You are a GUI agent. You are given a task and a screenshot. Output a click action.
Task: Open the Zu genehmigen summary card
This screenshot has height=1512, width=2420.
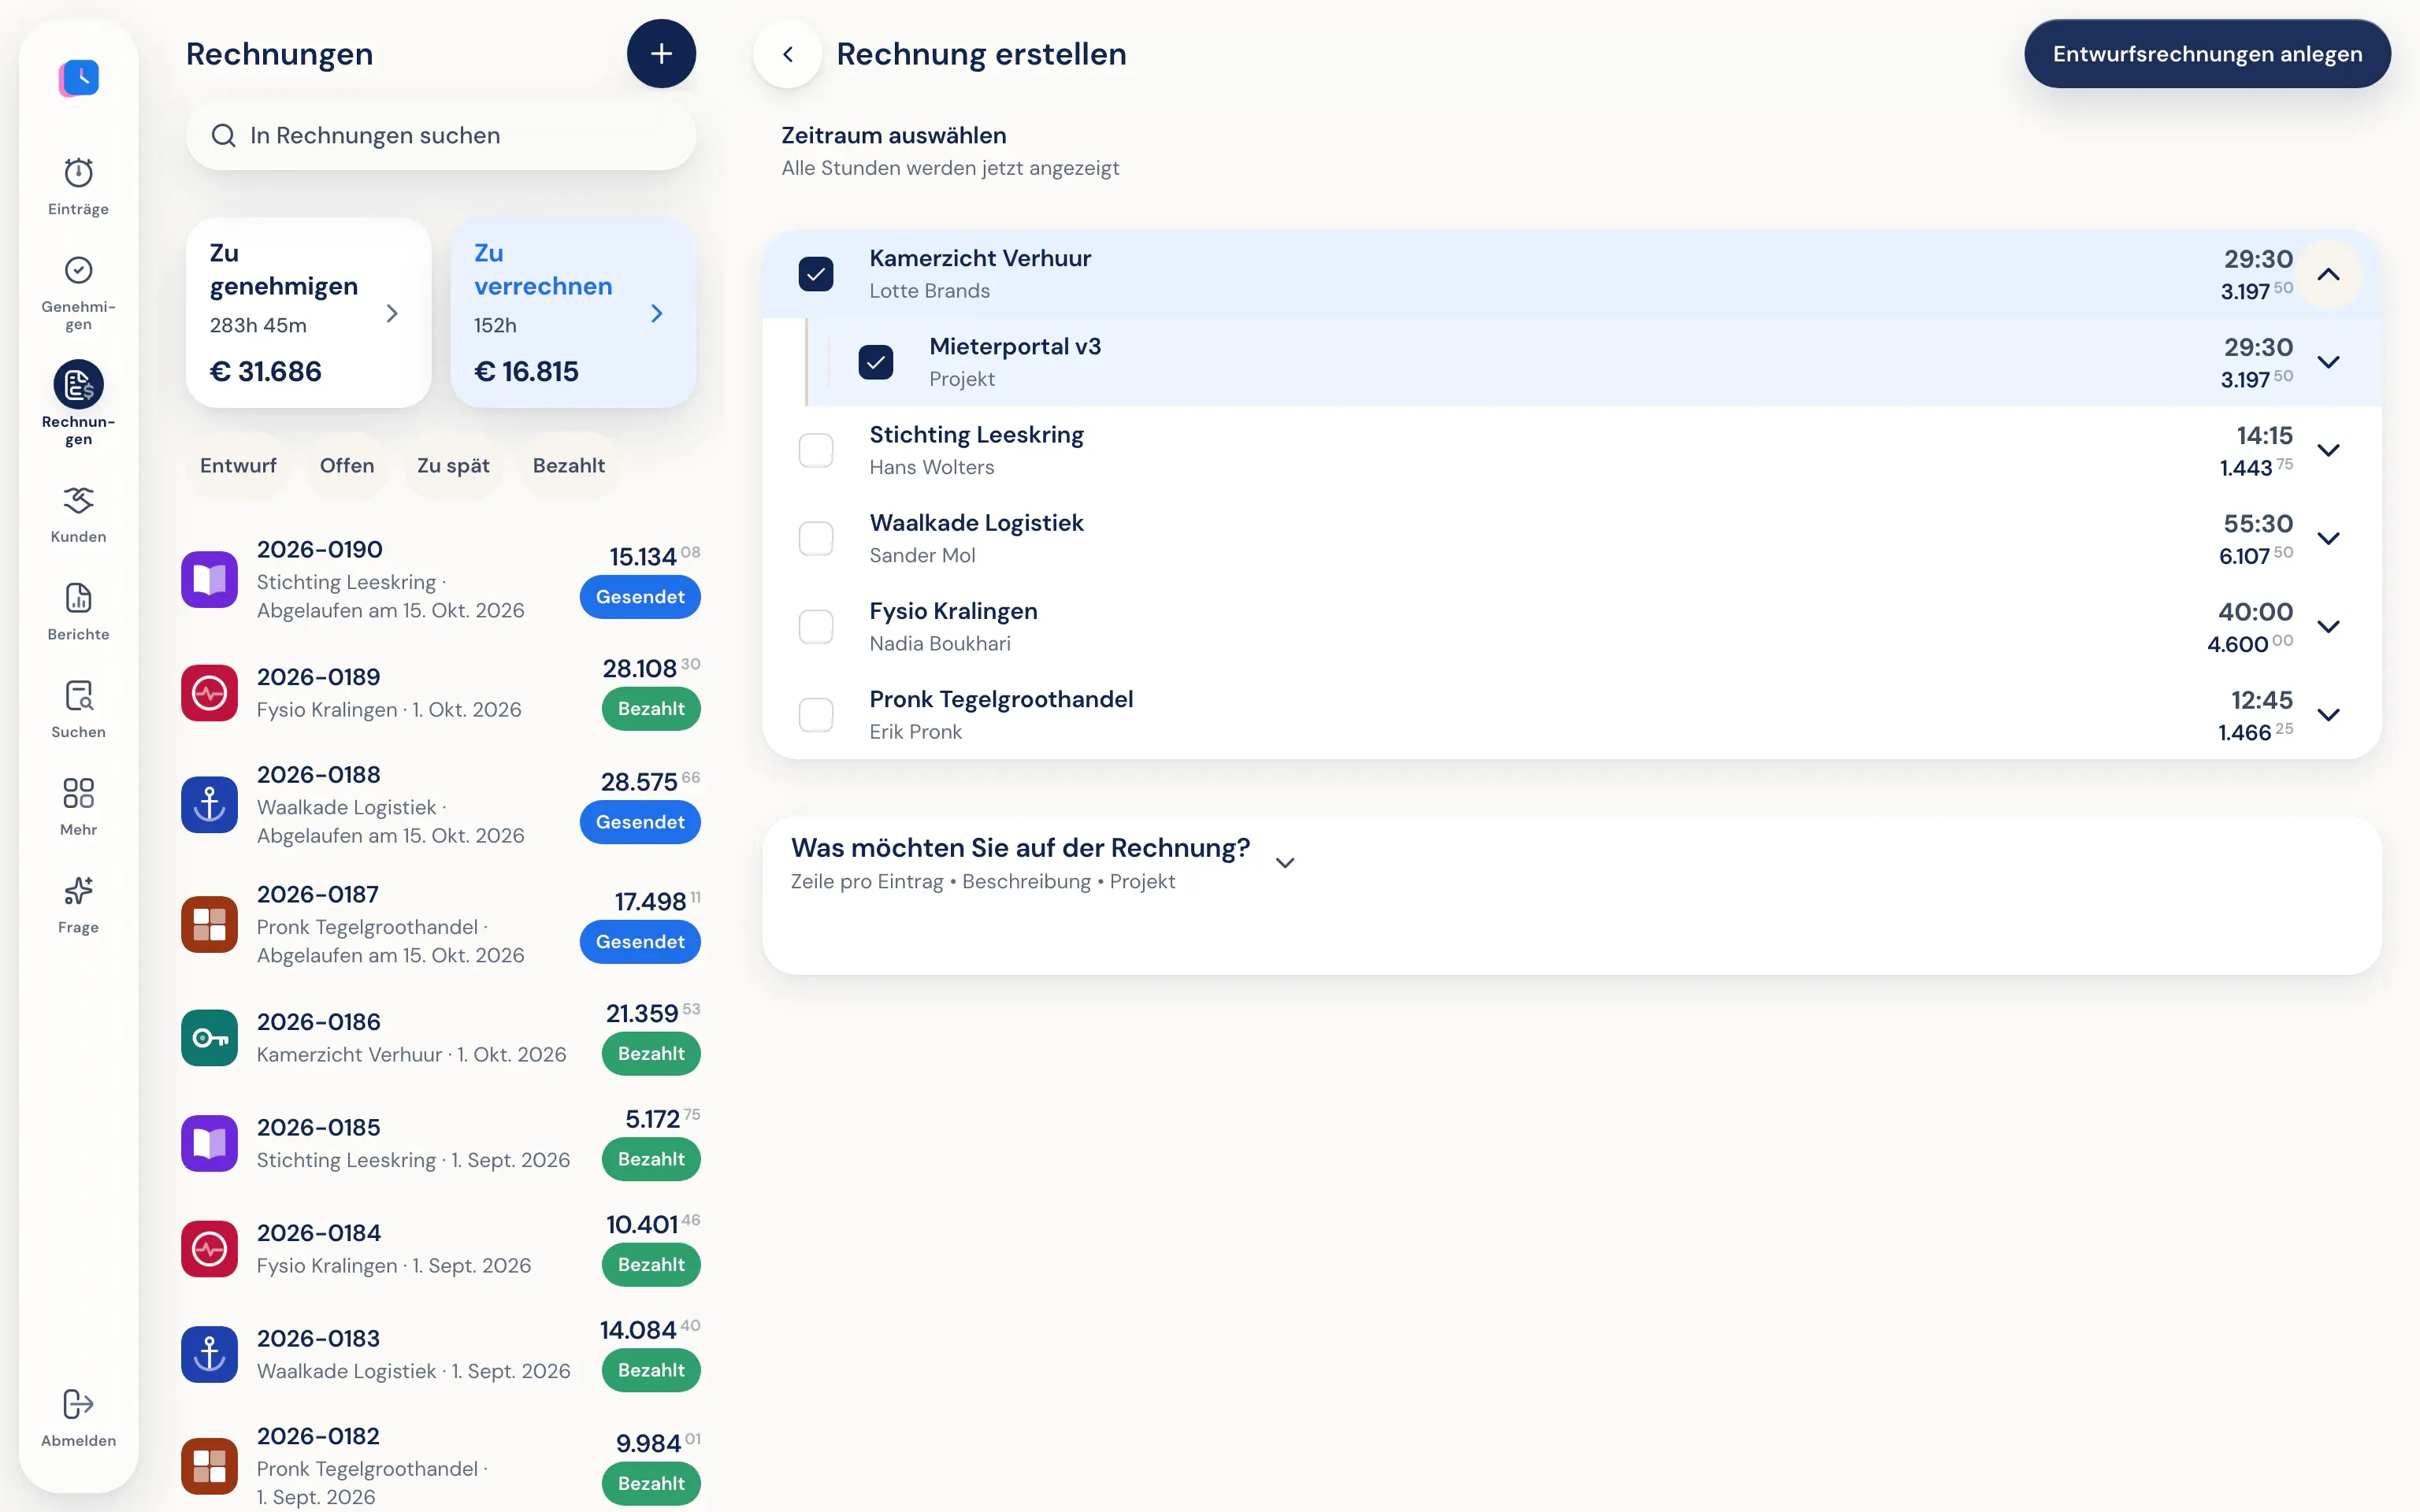coord(308,312)
